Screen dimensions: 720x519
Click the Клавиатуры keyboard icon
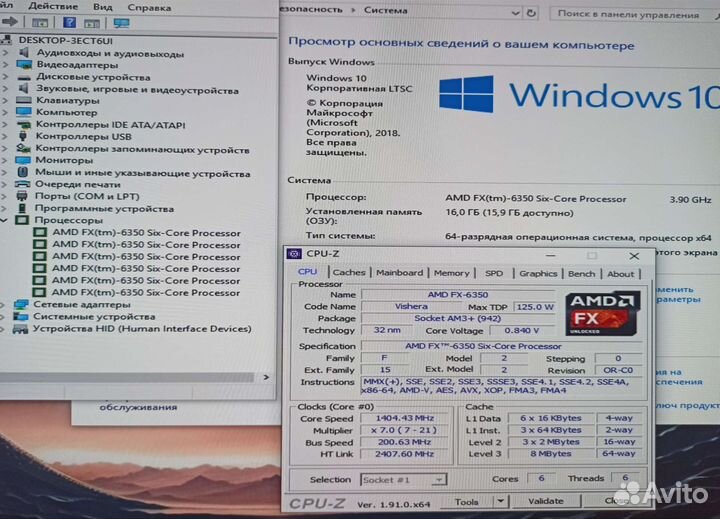point(24,100)
